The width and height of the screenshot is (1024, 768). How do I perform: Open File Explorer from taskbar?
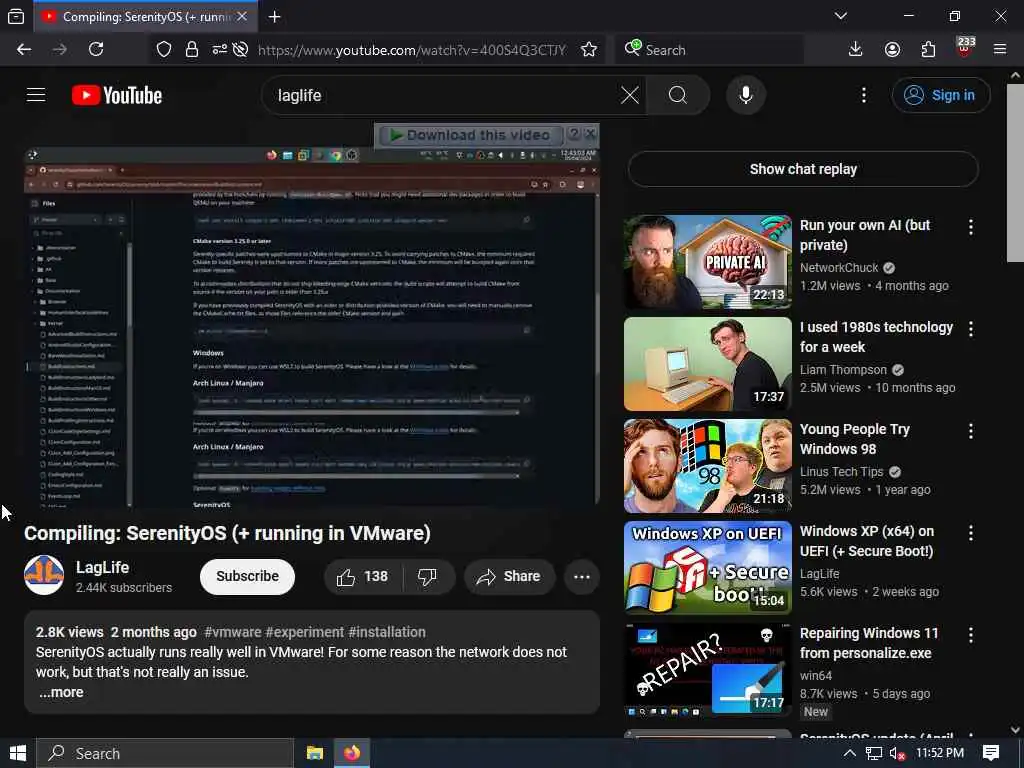pyautogui.click(x=315, y=753)
